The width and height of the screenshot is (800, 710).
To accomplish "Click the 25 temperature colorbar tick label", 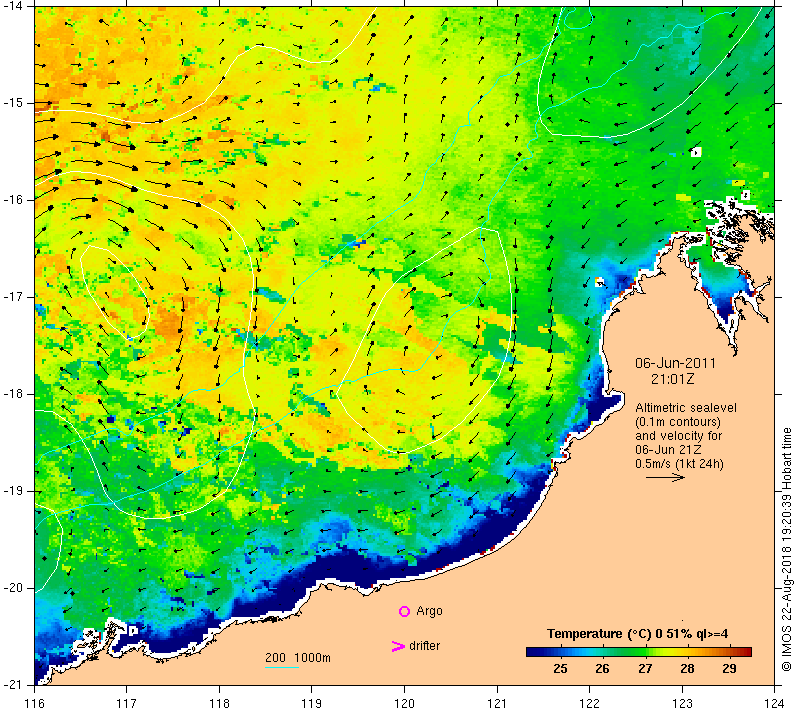I will [560, 669].
